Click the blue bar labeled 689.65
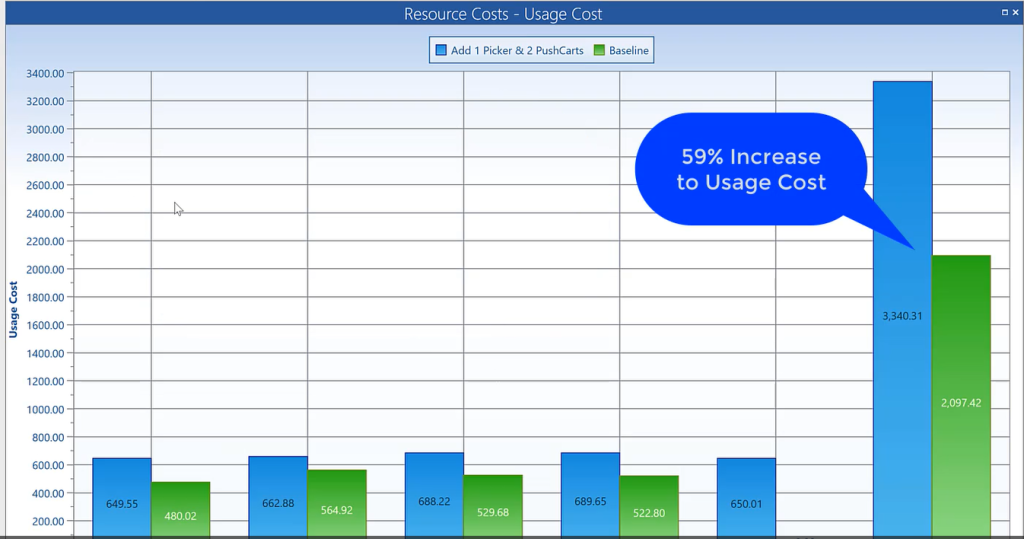Screen dimensions: 1024x539 tap(590, 495)
